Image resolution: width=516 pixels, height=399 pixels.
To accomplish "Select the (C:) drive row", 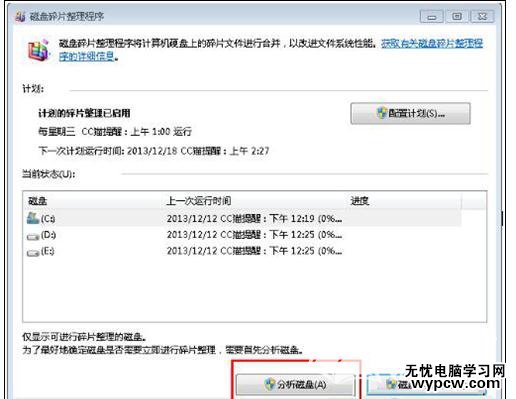I will click(x=243, y=218).
